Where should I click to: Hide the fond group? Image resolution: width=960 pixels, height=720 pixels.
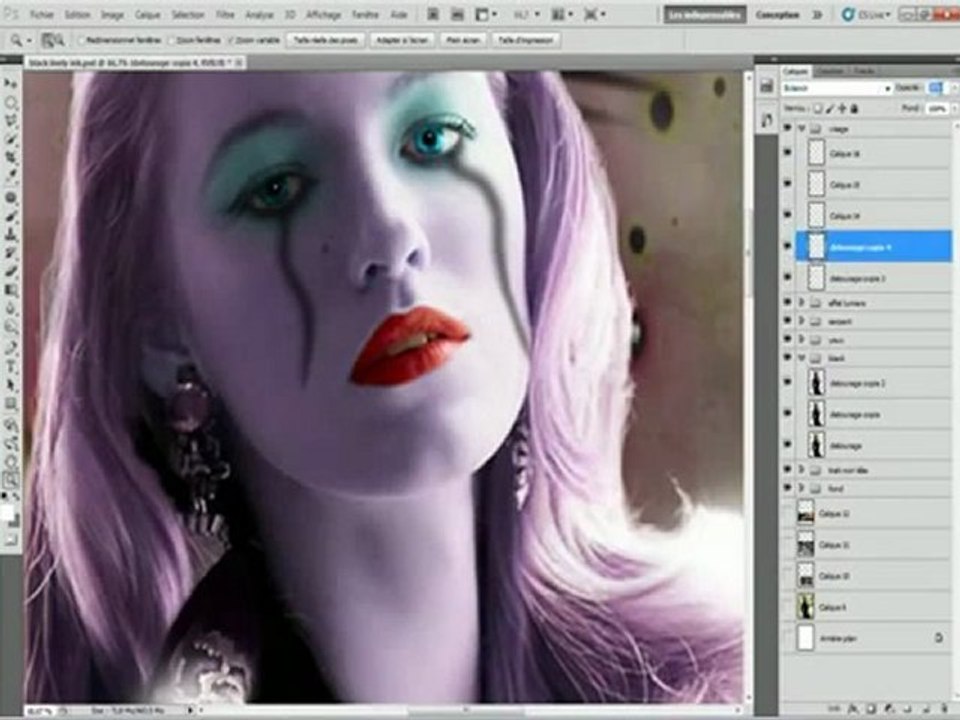[787, 488]
